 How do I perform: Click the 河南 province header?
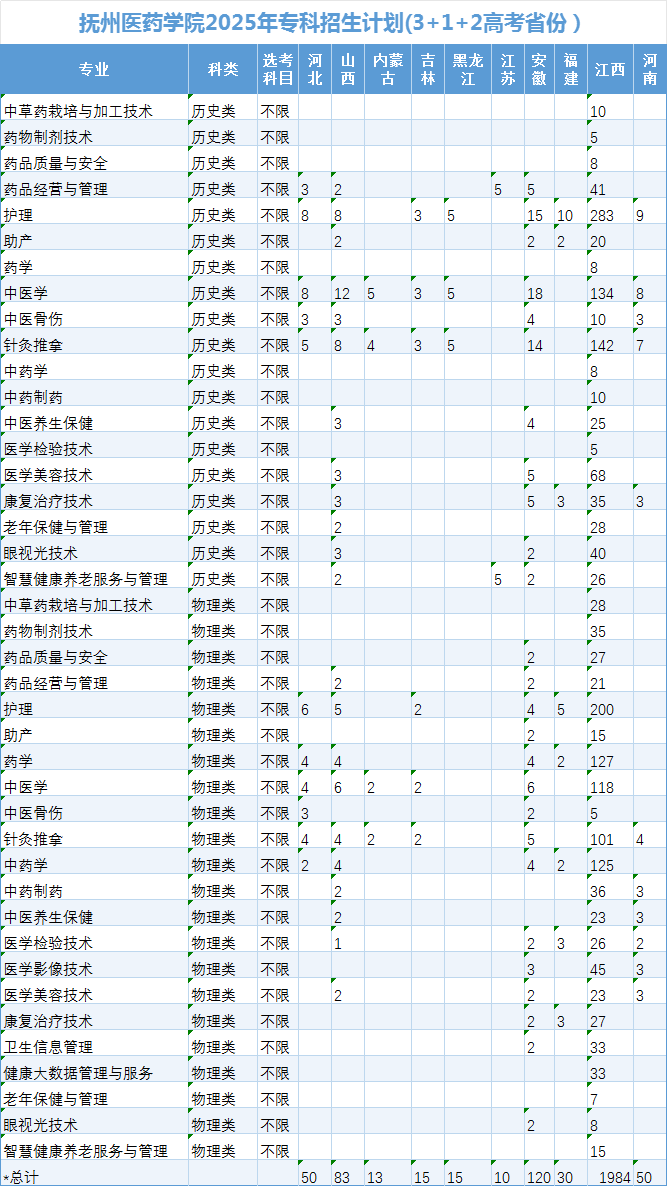650,70
